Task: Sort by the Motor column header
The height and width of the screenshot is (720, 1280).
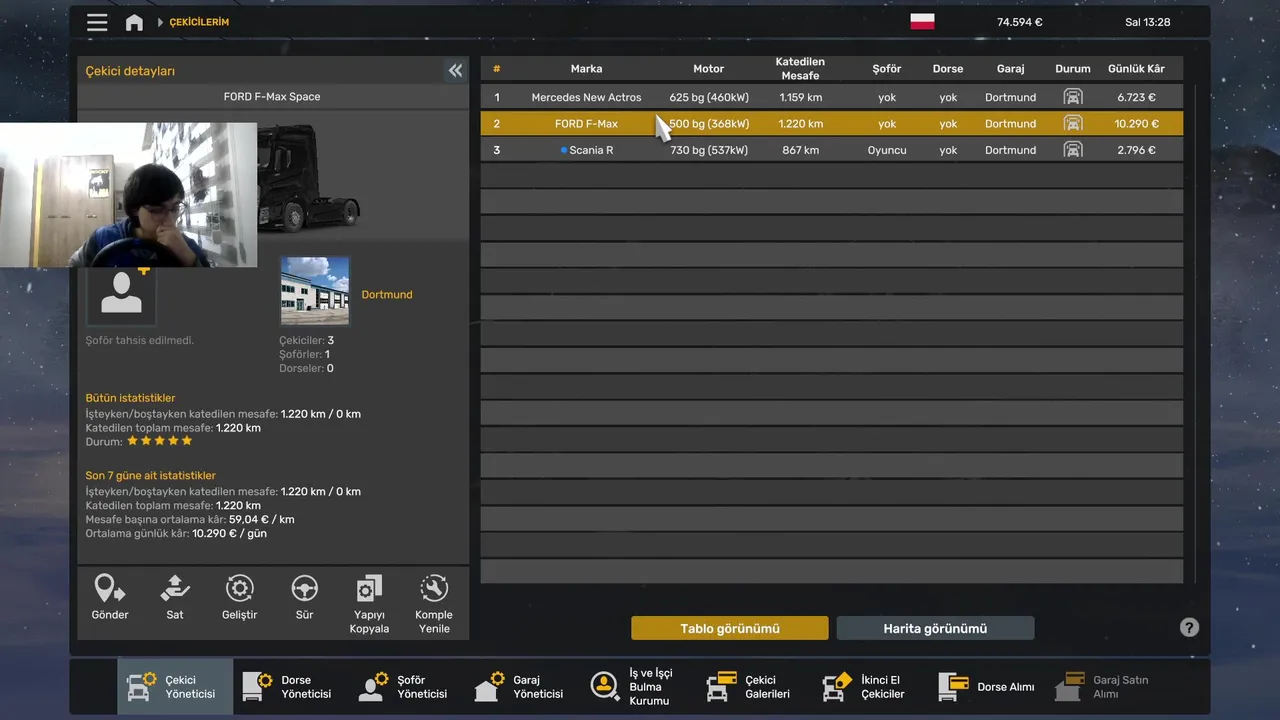Action: 708,69
